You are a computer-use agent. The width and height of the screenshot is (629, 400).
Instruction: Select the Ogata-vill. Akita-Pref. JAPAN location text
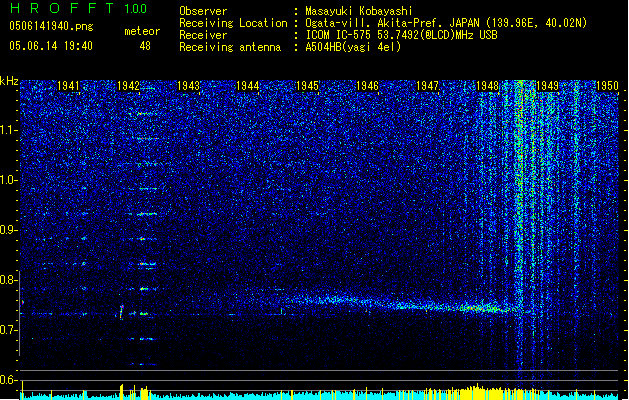pos(446,23)
